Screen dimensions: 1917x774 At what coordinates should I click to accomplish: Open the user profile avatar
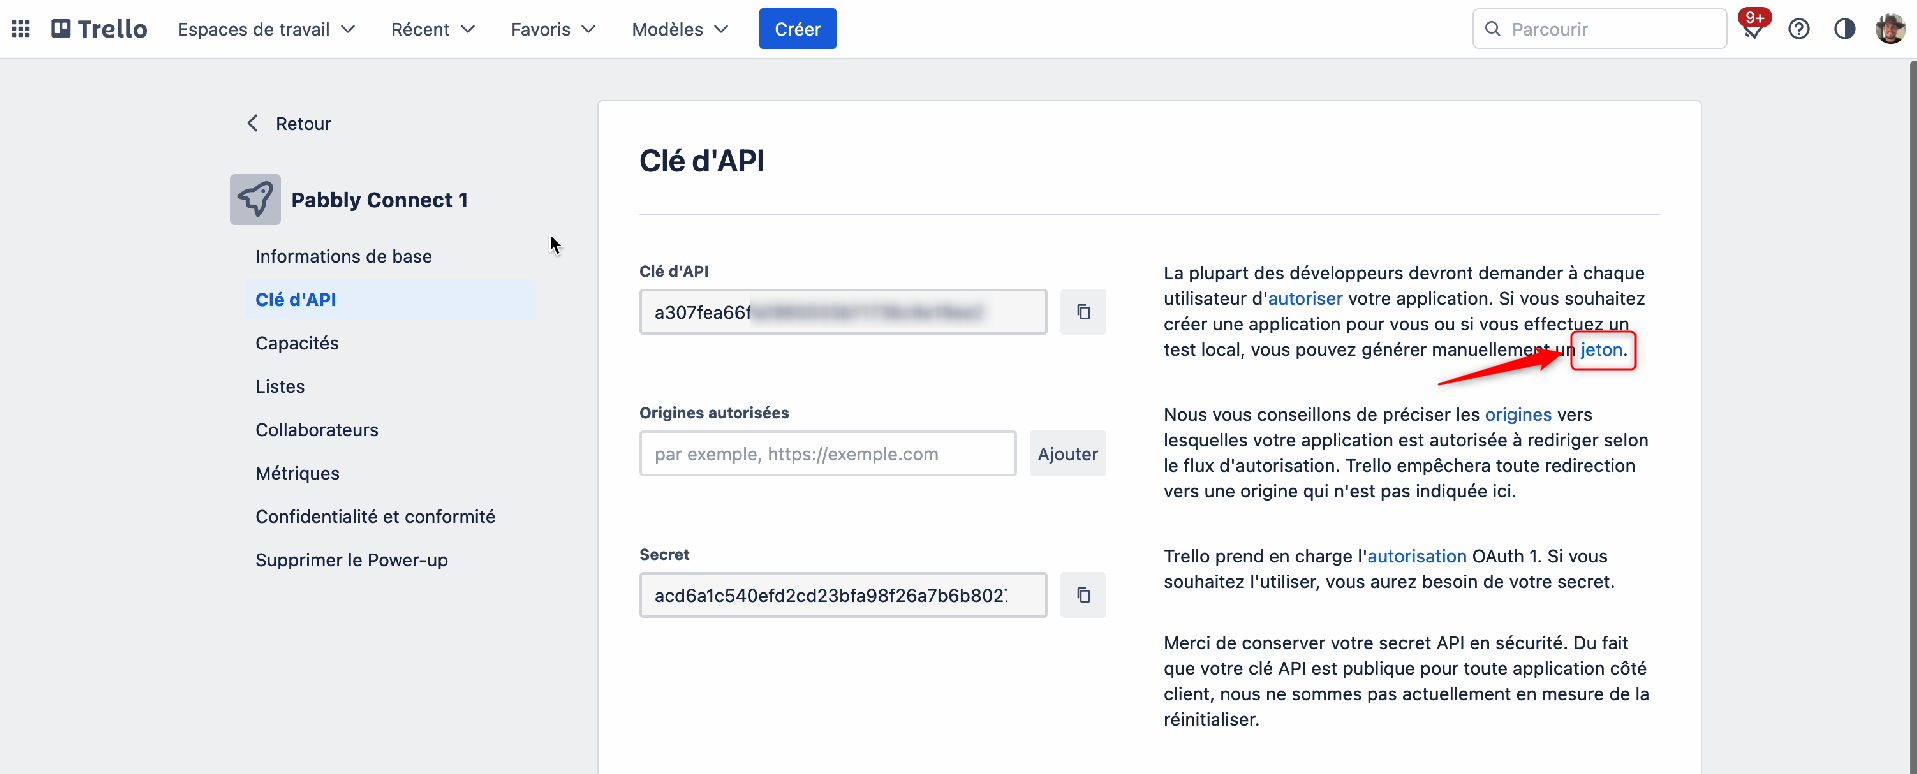click(x=1890, y=29)
